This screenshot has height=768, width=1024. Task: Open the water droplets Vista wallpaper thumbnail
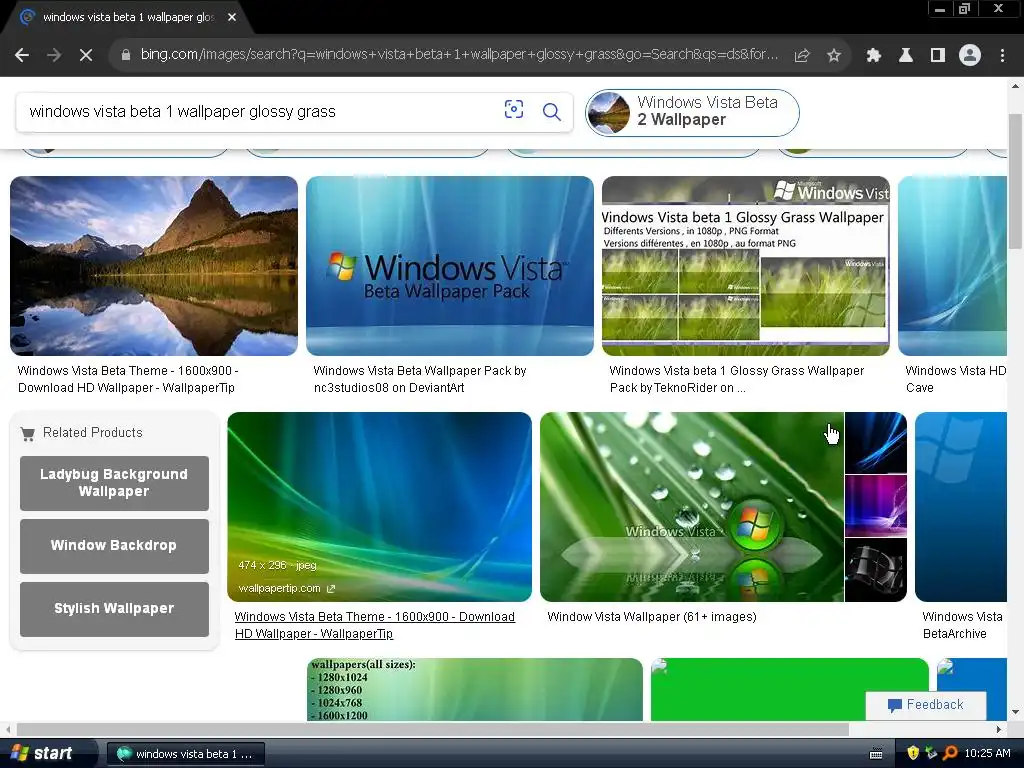click(692, 507)
